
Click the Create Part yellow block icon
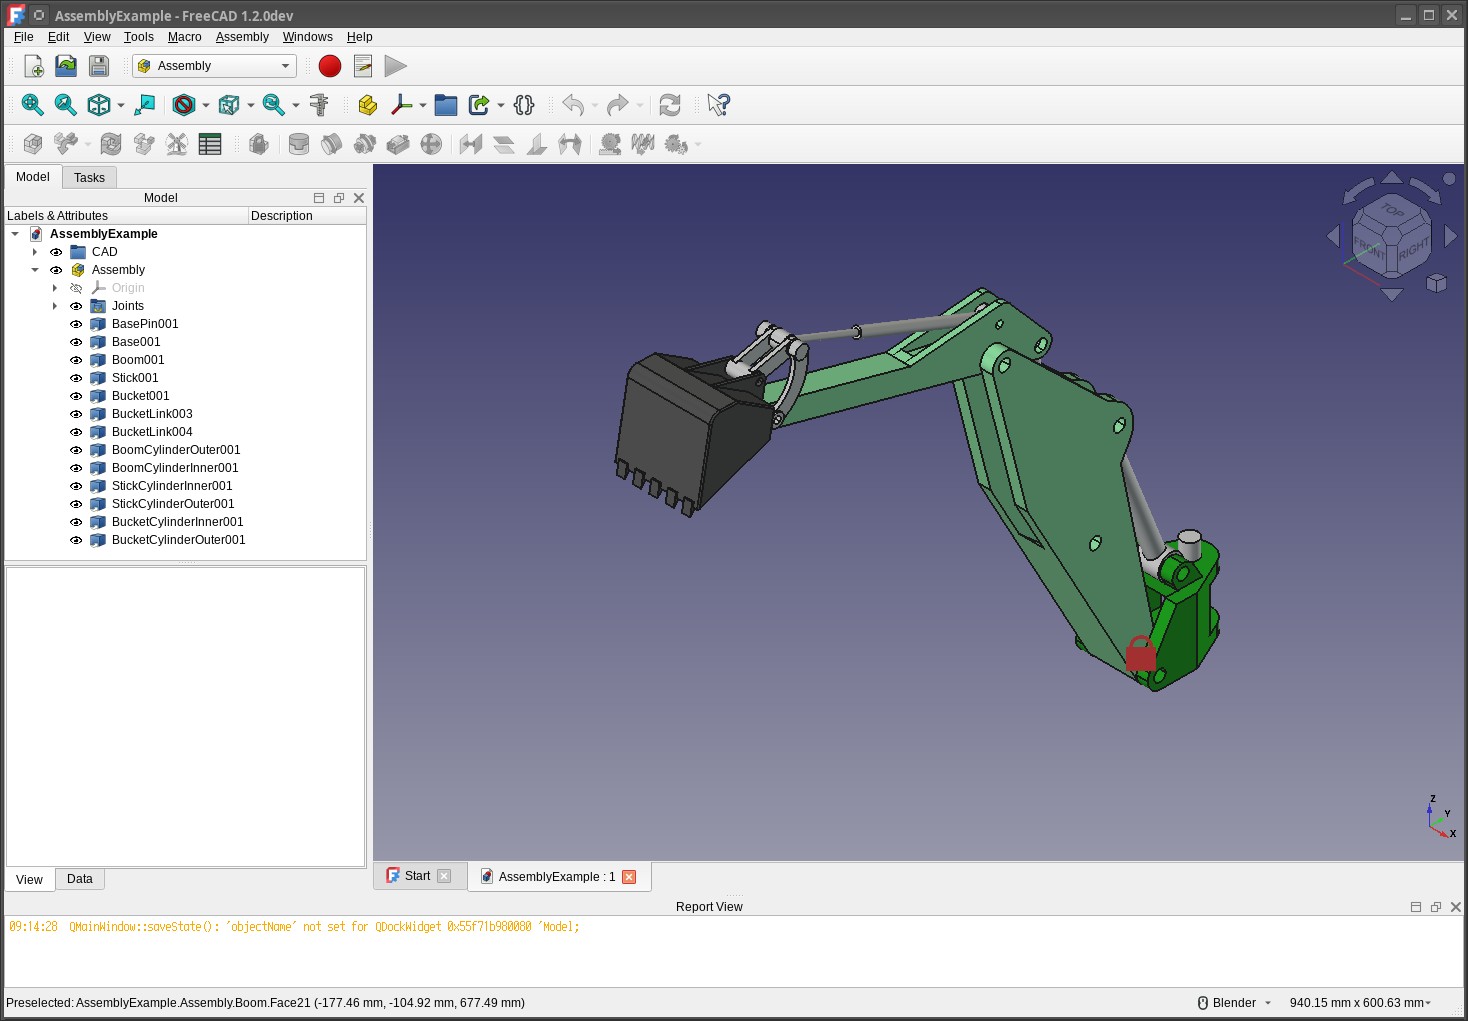(x=368, y=105)
